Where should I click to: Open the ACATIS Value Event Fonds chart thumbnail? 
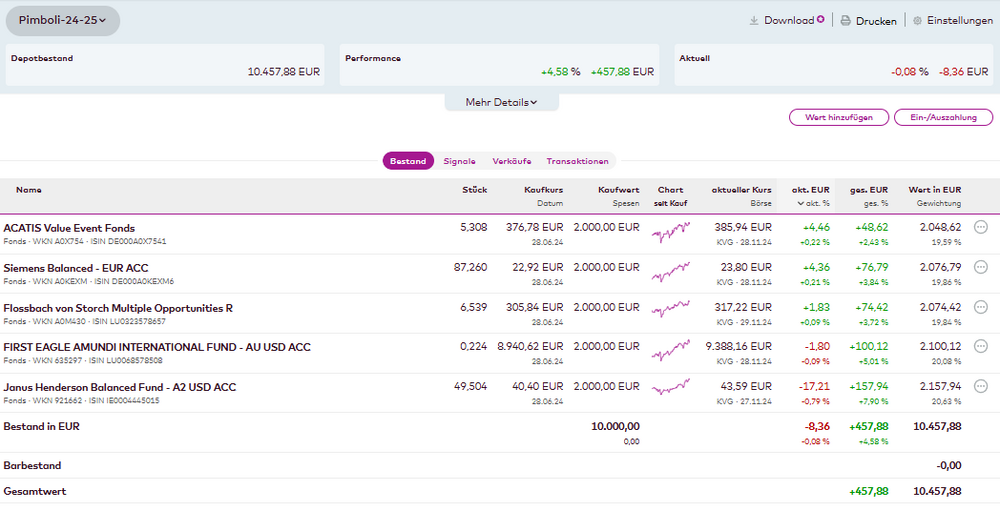[x=670, y=233]
